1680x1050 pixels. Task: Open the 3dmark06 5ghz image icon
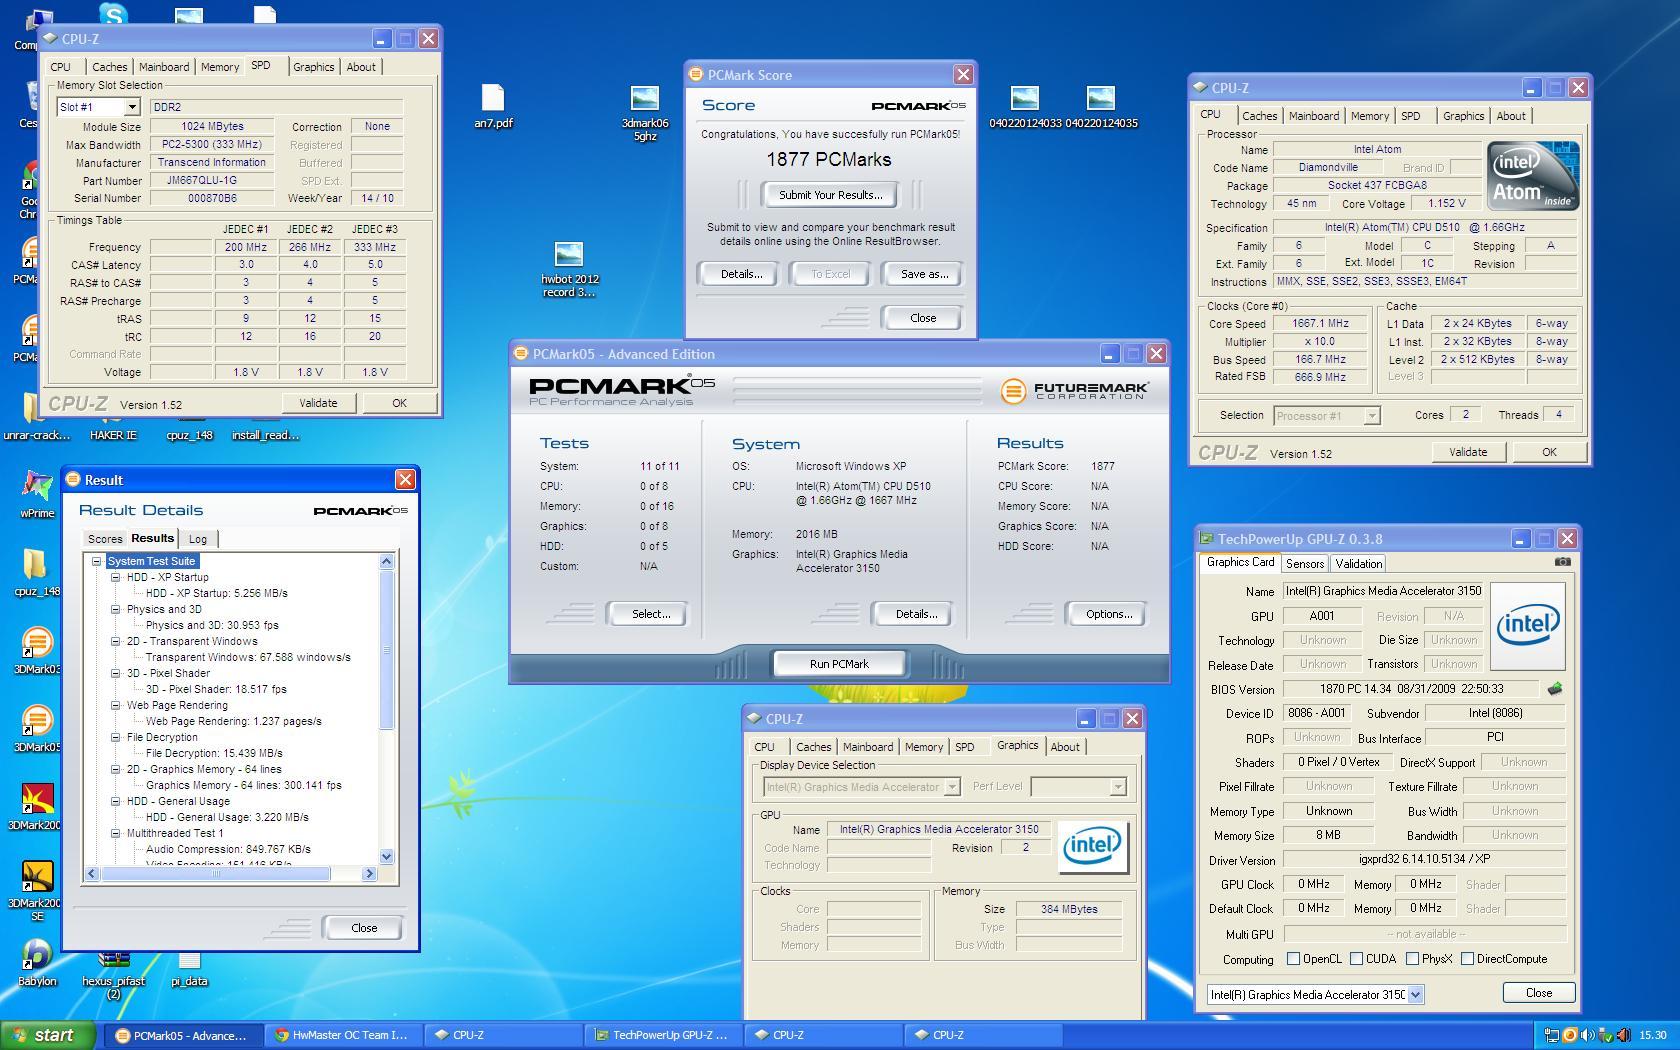click(x=645, y=112)
